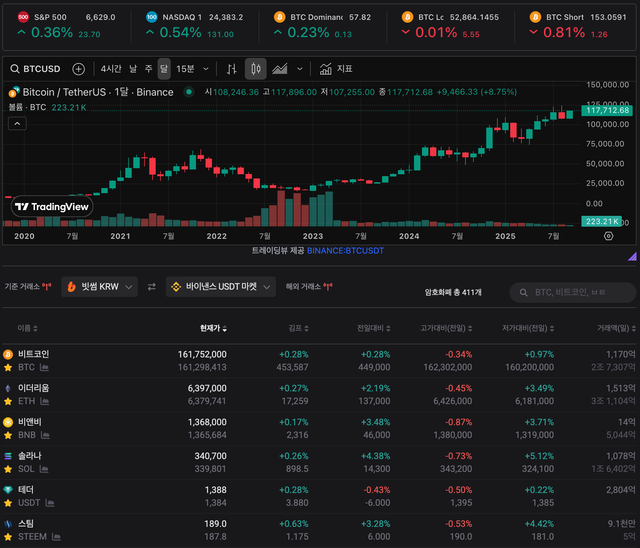
Task: Select the 4시간 timeframe
Action: (x=111, y=69)
